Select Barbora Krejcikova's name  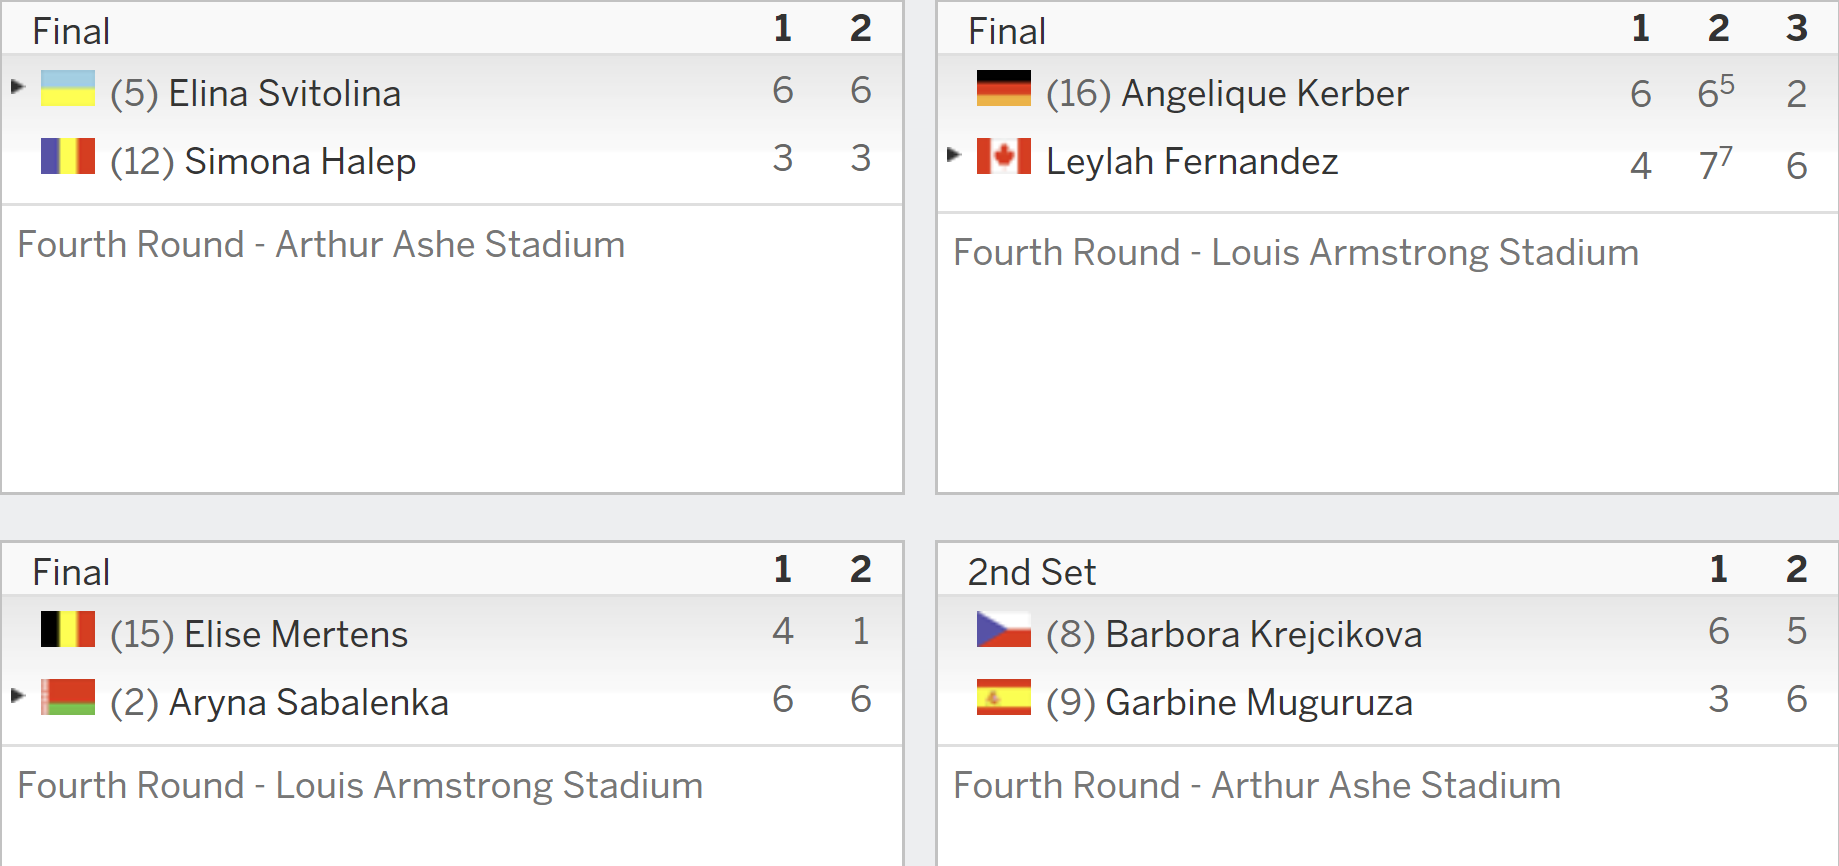coord(1264,634)
